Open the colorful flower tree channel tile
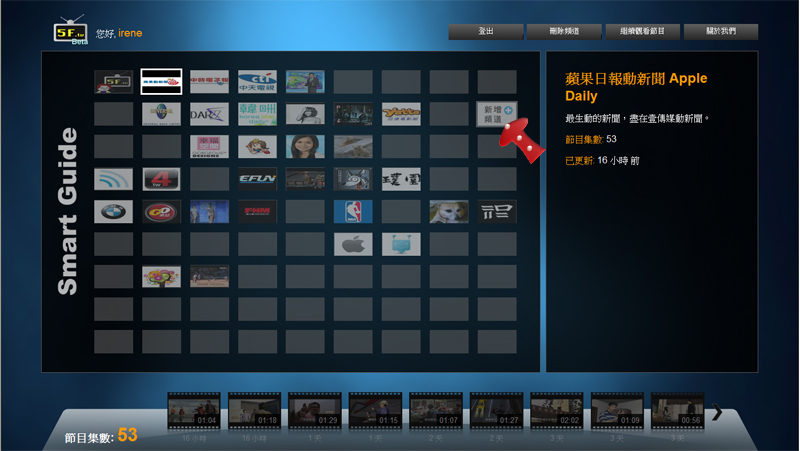This screenshot has width=800, height=451. coord(161,277)
